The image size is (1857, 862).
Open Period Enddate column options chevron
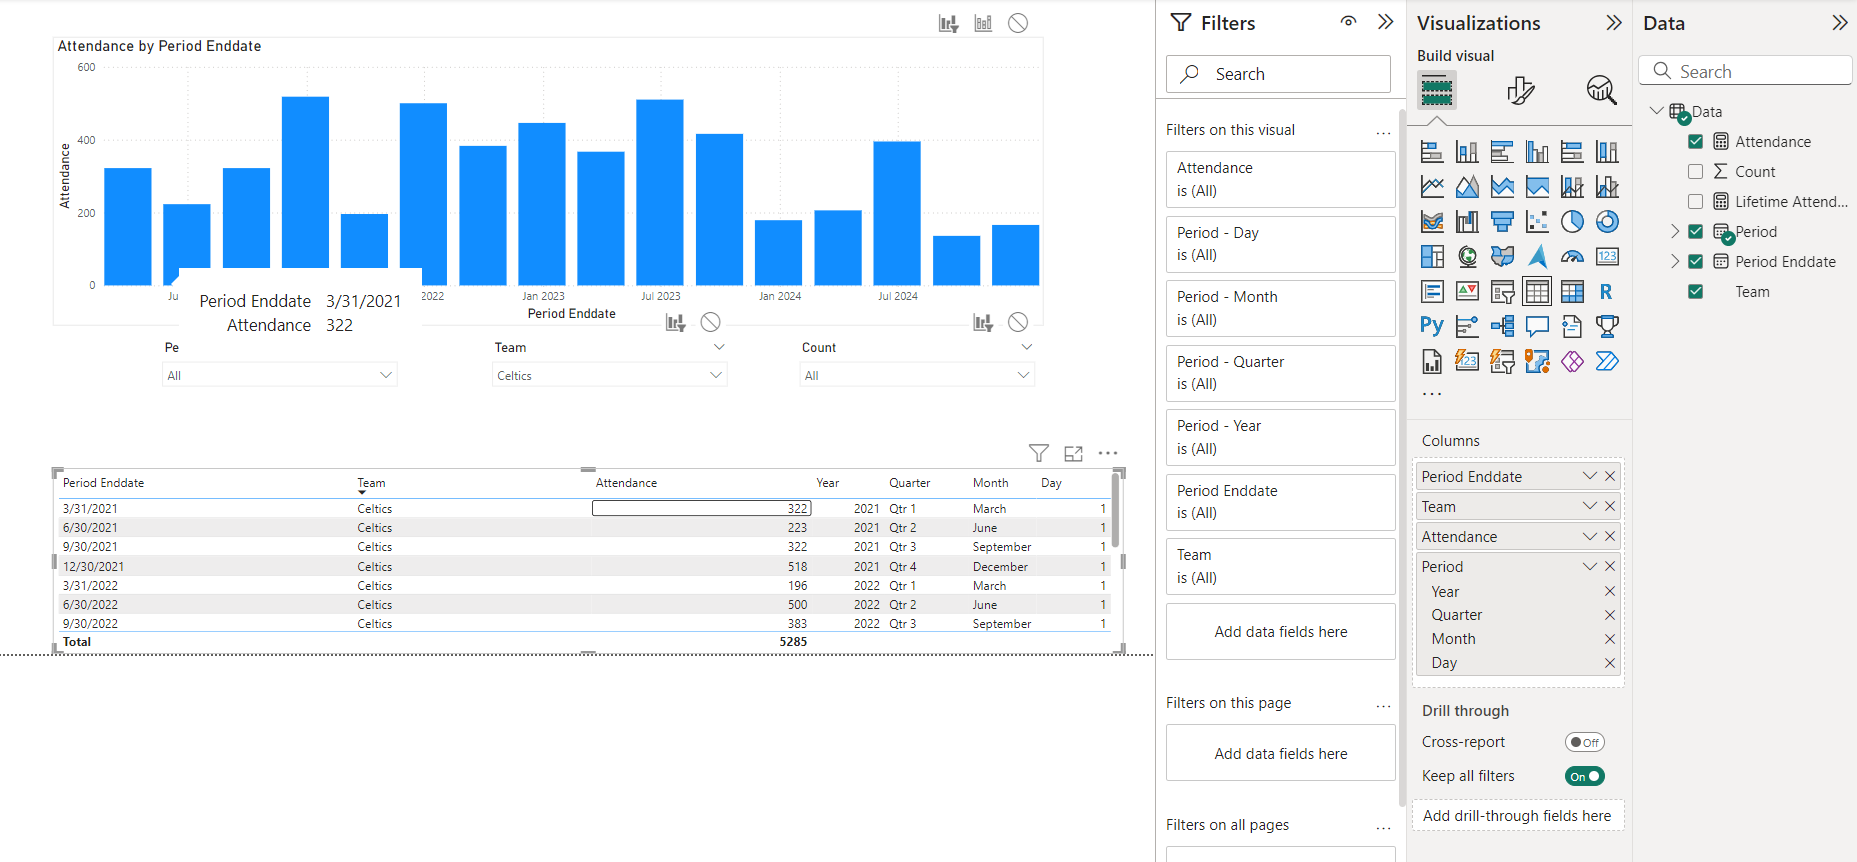[1590, 477]
